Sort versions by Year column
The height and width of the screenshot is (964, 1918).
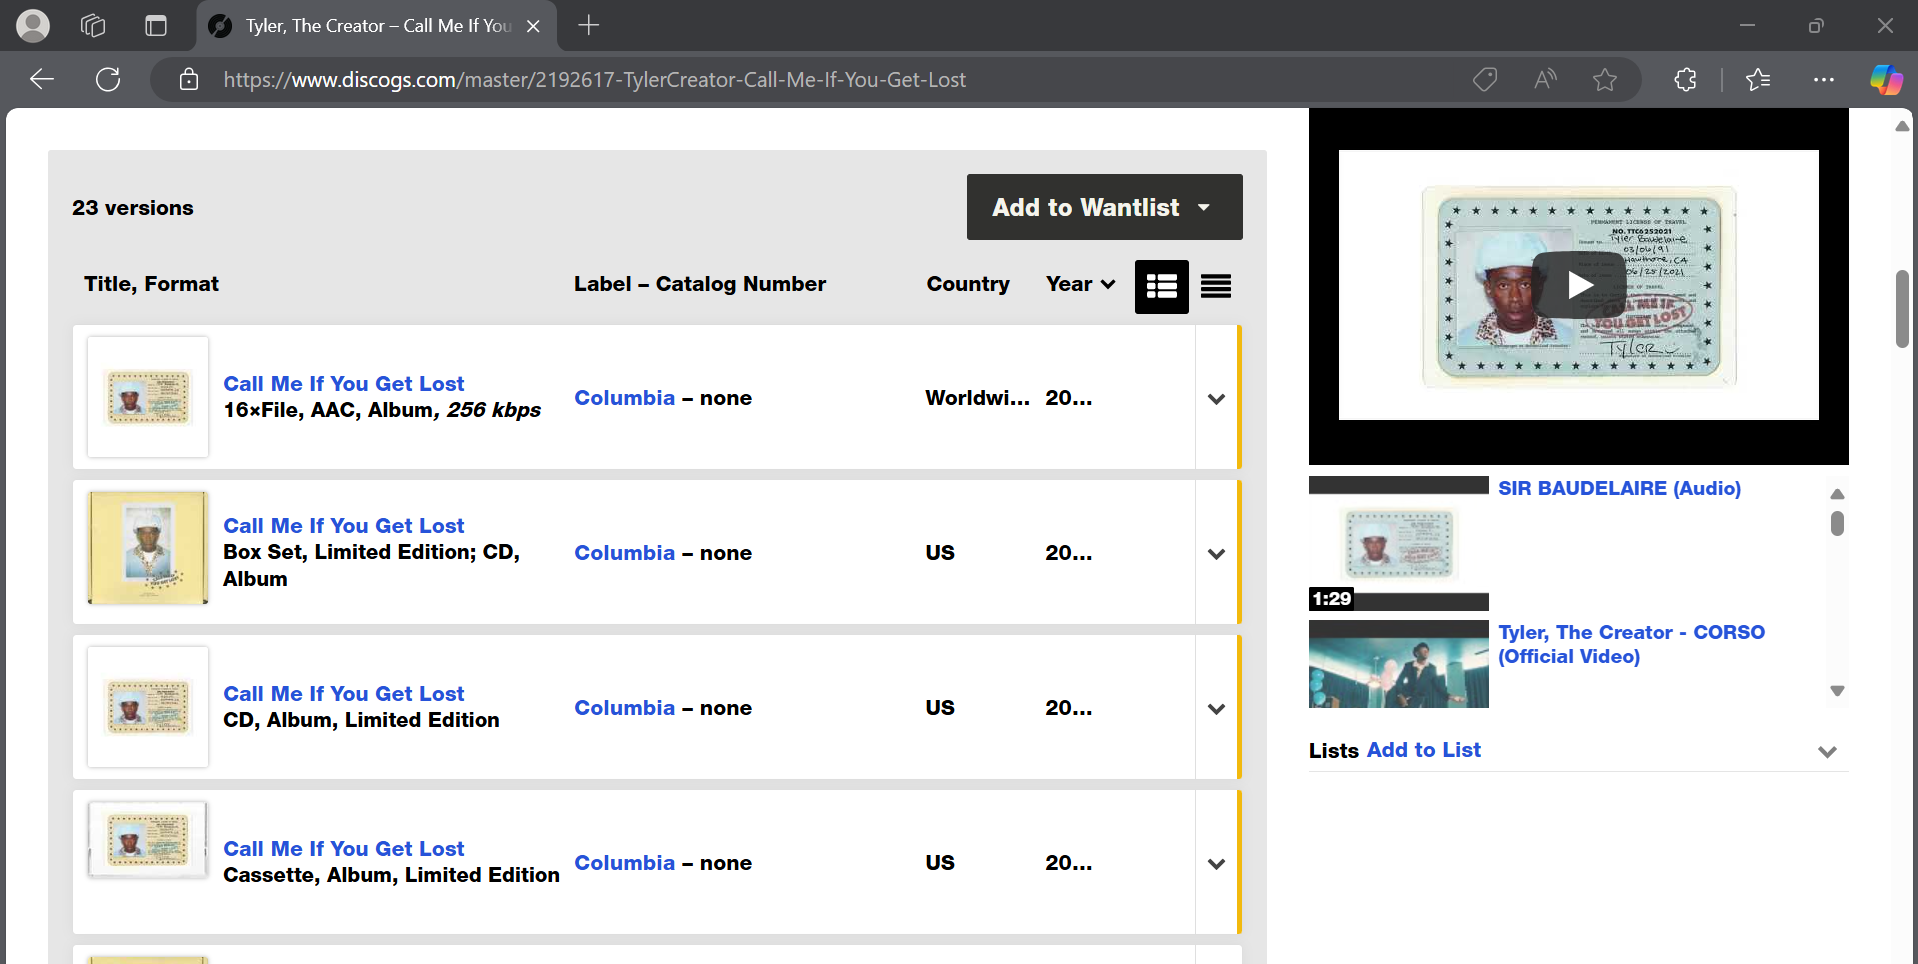[x=1080, y=284]
